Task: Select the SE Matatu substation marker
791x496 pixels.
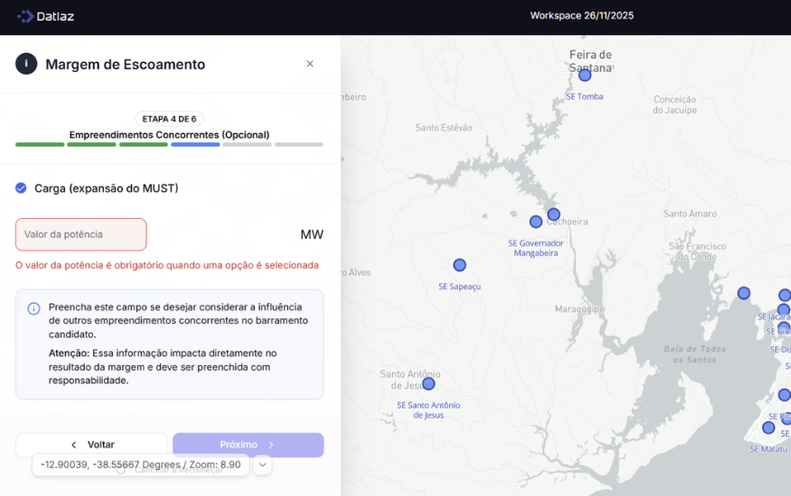Action: 768,428
